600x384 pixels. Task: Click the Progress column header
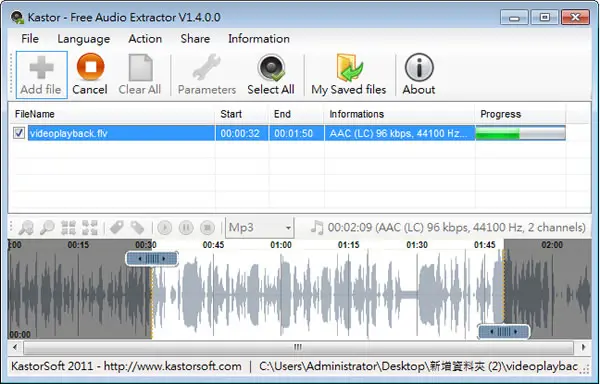tap(520, 114)
